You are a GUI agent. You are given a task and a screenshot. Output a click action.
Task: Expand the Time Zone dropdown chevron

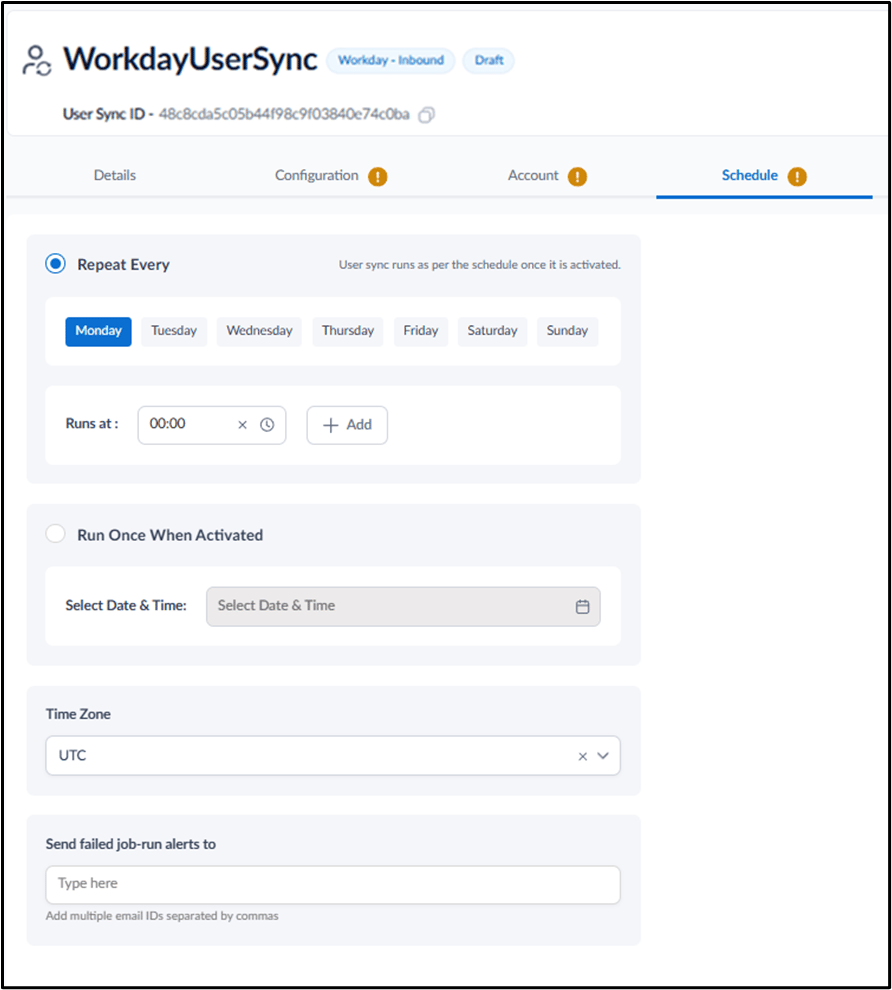pyautogui.click(x=603, y=756)
